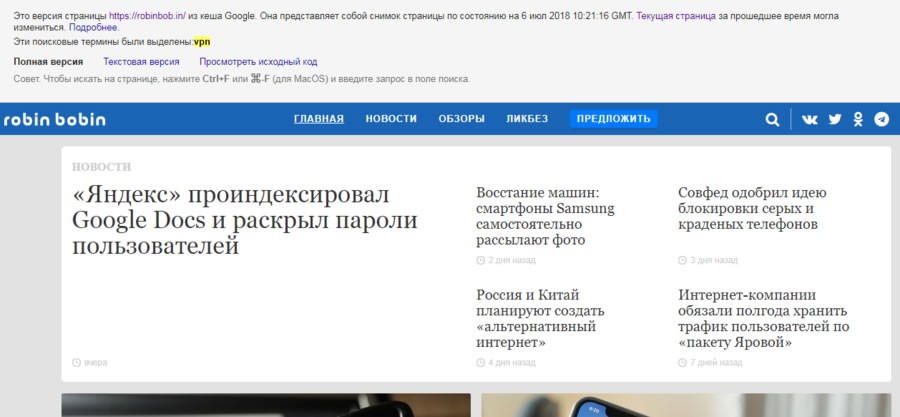Switch to Текстовая версия of cache
This screenshot has height=417, width=900.
tap(141, 62)
